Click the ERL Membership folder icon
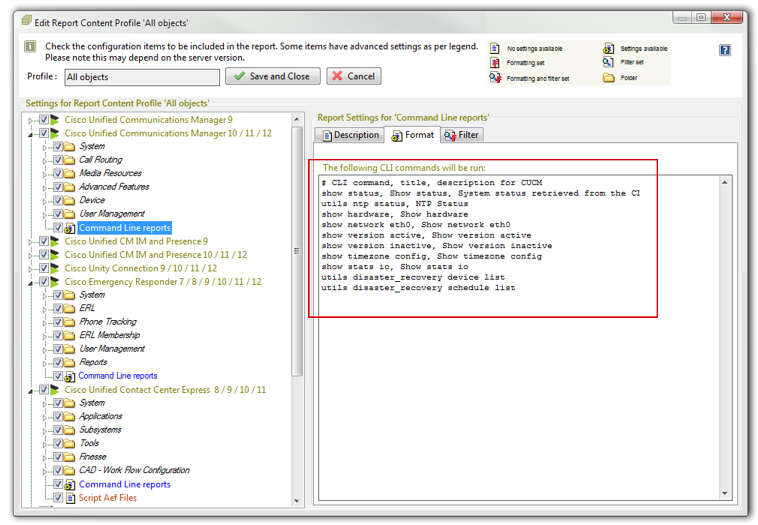Screen dimensions: 758x525 click(x=70, y=335)
